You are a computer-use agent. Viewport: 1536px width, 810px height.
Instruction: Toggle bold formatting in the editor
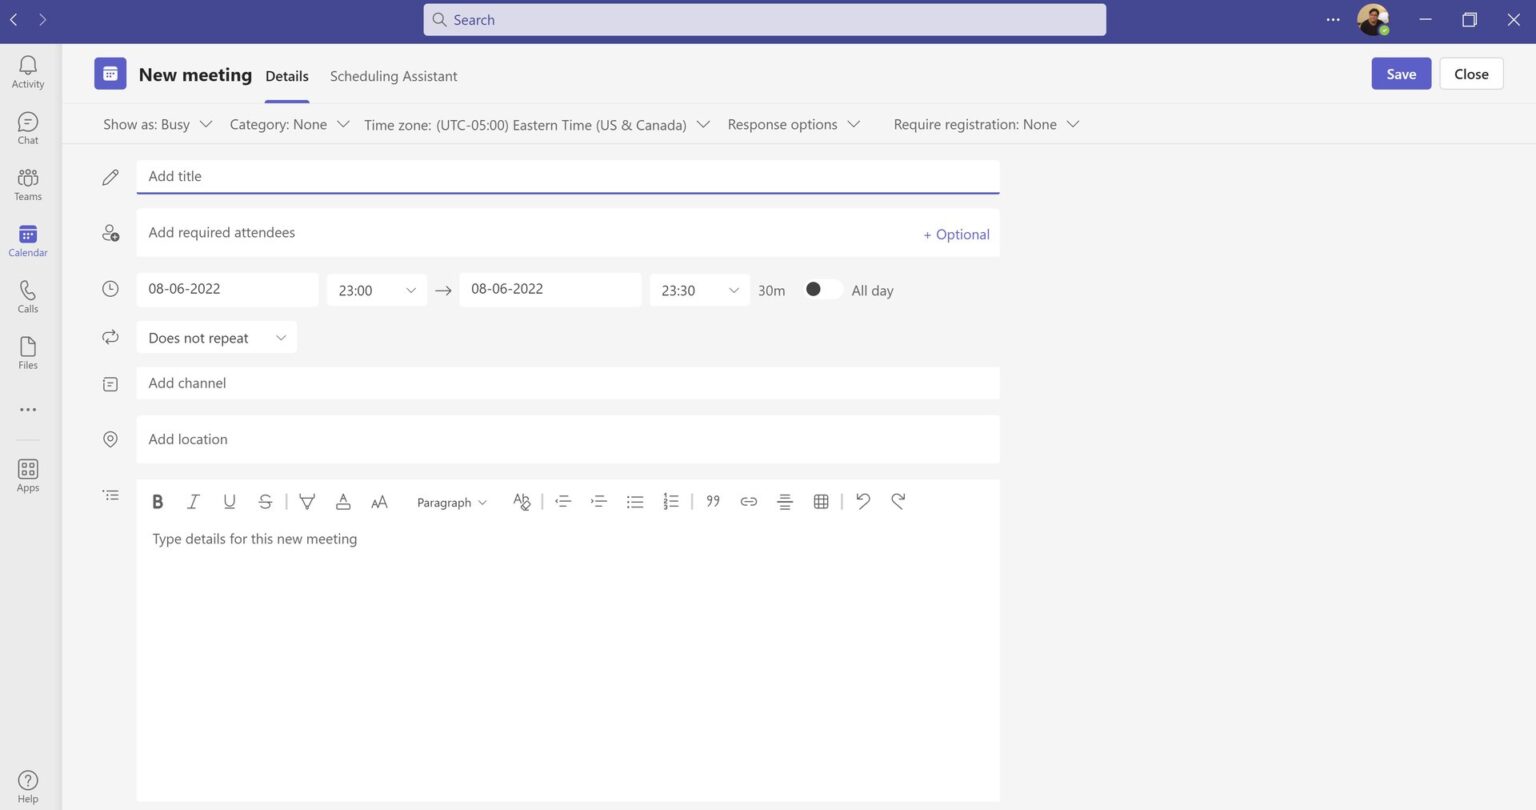click(157, 502)
